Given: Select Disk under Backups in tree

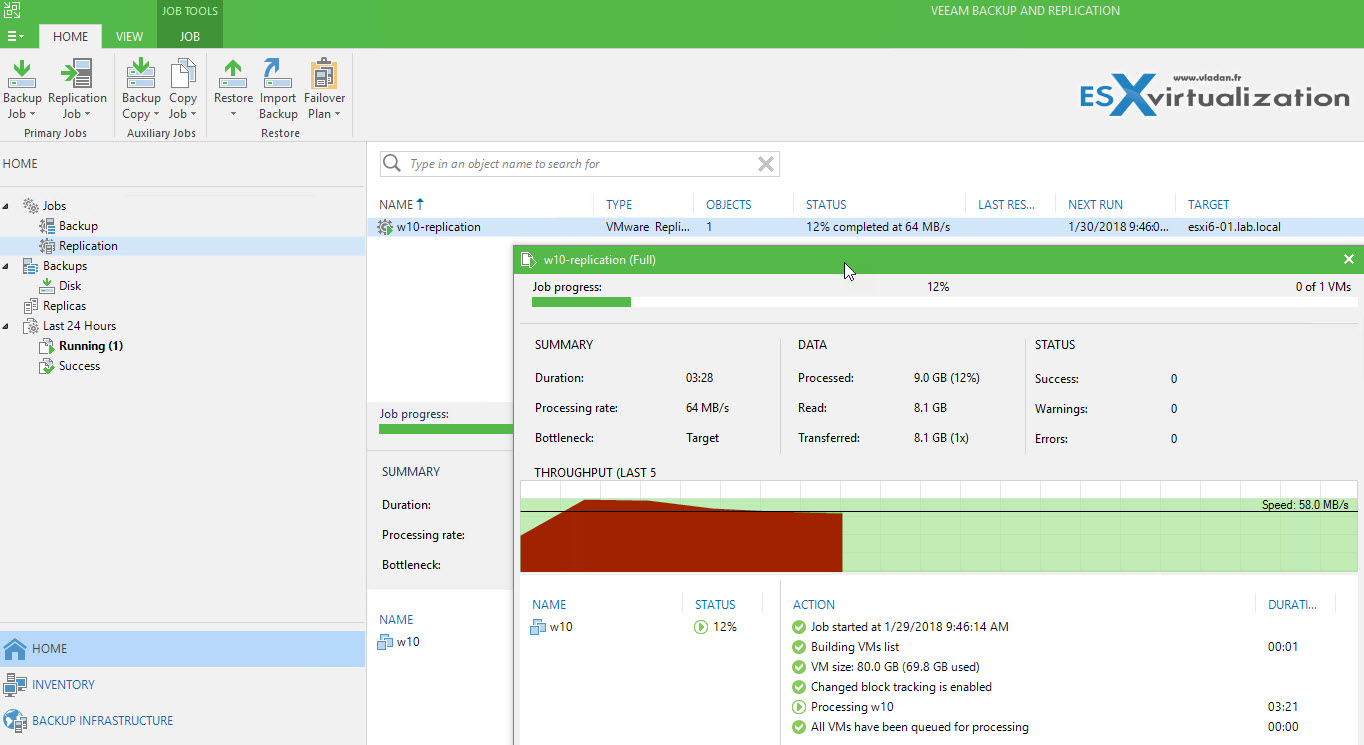Looking at the screenshot, I should (70, 286).
